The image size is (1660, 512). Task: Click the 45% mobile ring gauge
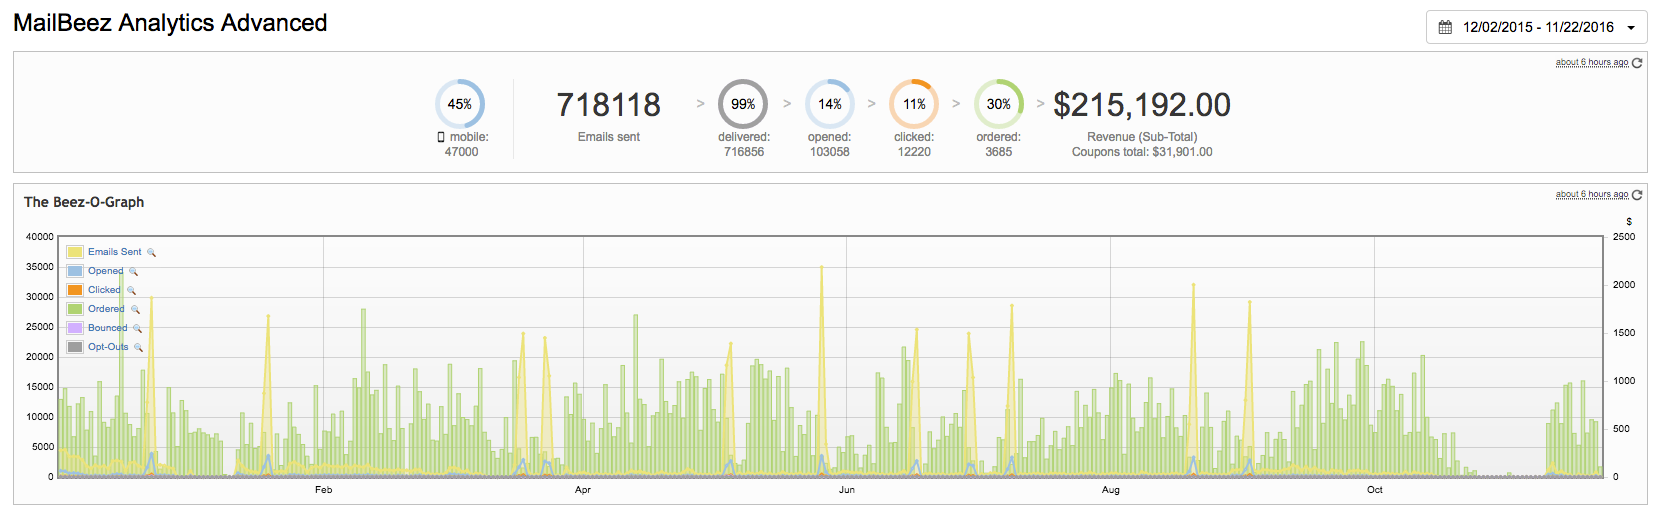click(x=460, y=104)
